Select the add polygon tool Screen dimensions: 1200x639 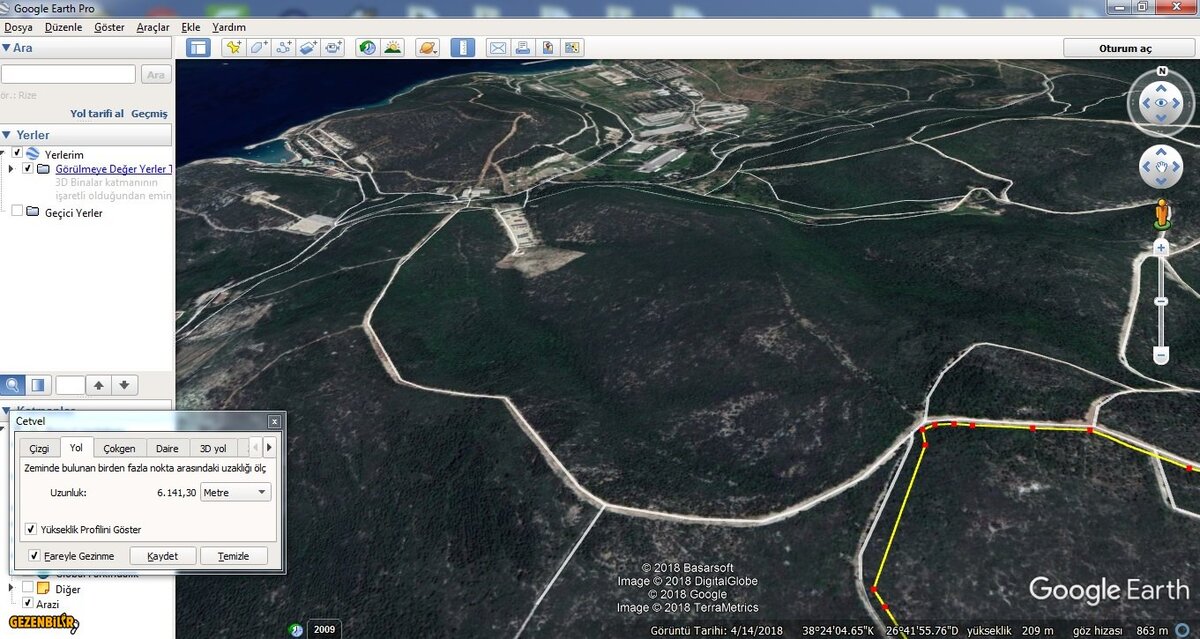click(x=257, y=47)
